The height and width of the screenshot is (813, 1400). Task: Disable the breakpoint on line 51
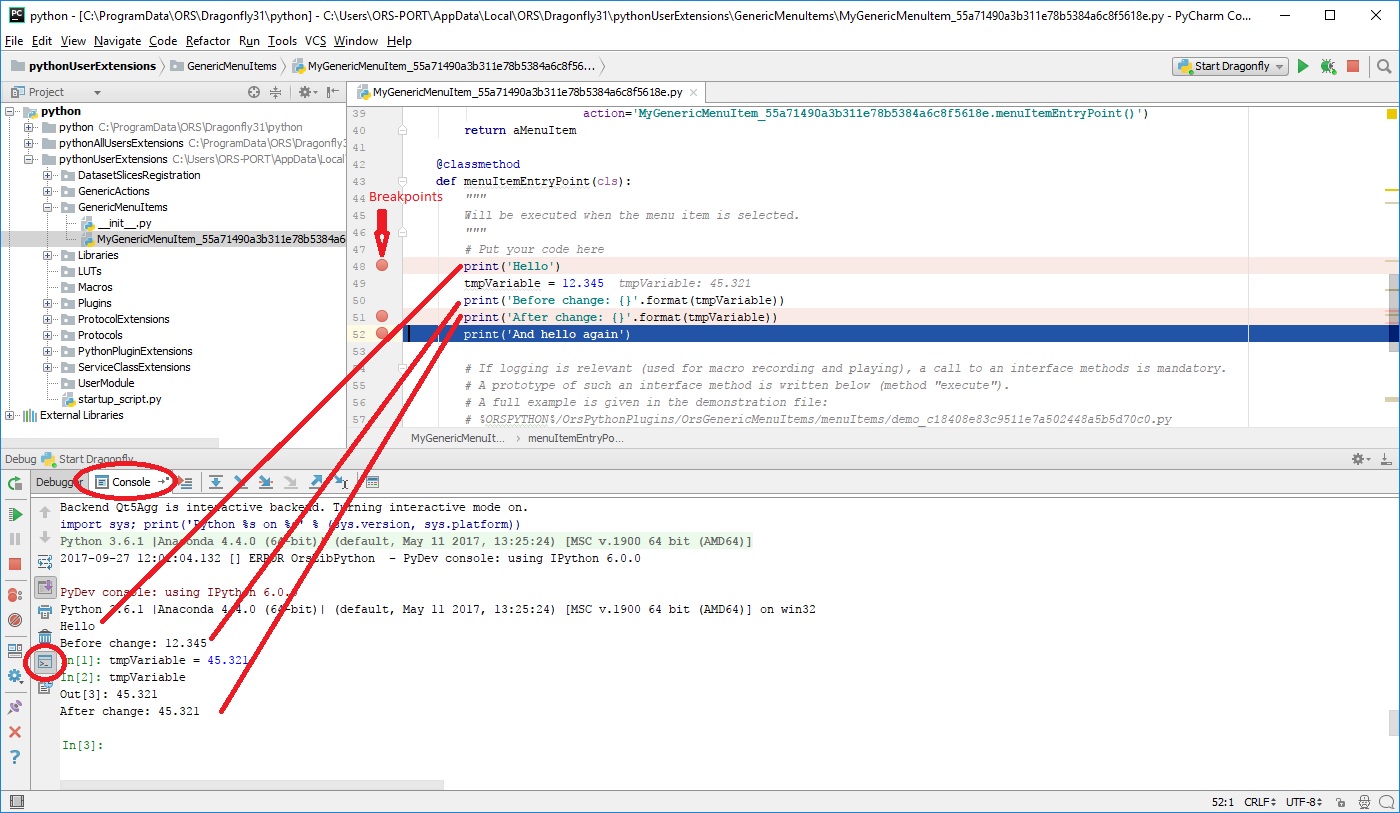(x=382, y=316)
